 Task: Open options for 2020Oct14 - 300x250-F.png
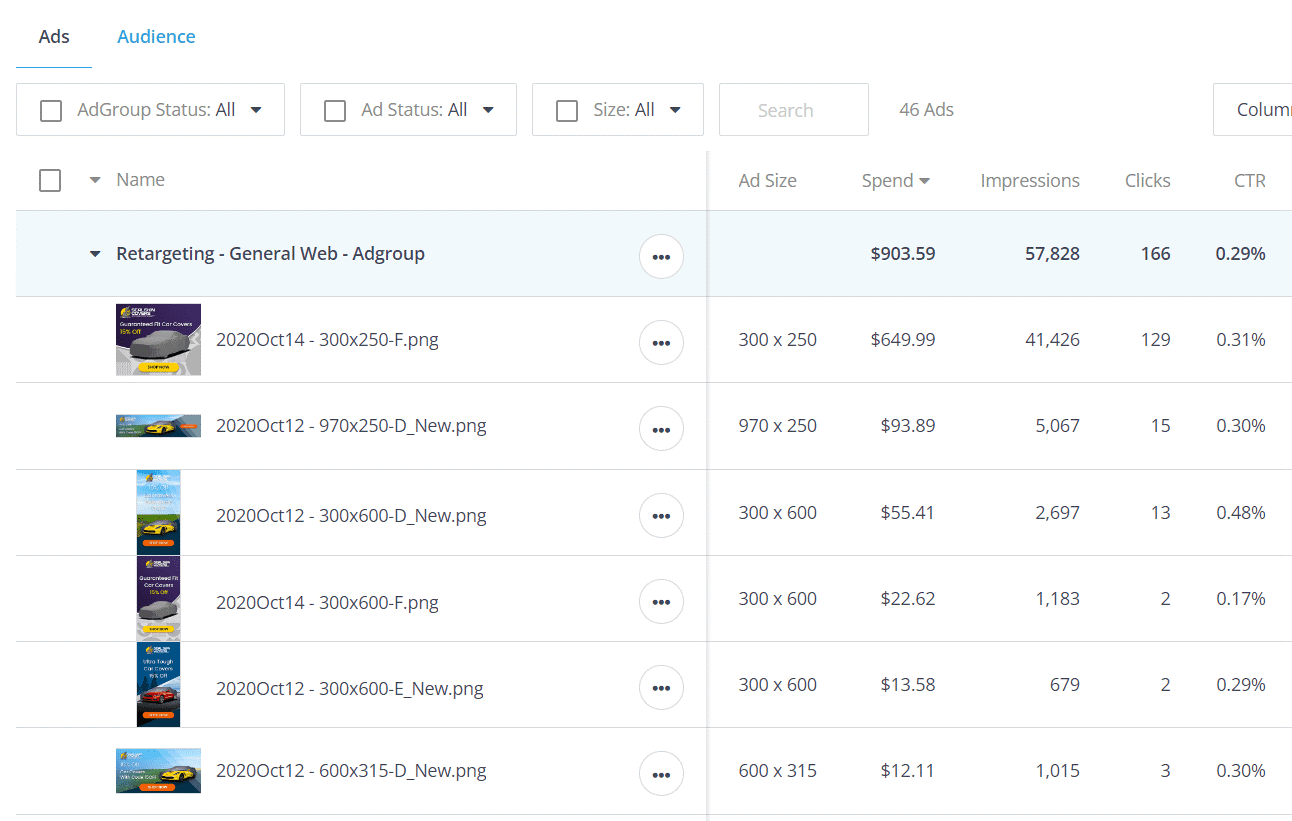click(661, 342)
